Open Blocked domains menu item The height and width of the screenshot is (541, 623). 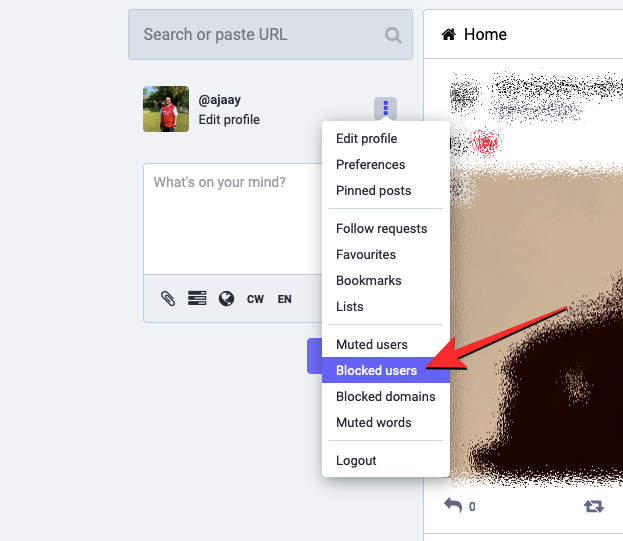coord(386,396)
